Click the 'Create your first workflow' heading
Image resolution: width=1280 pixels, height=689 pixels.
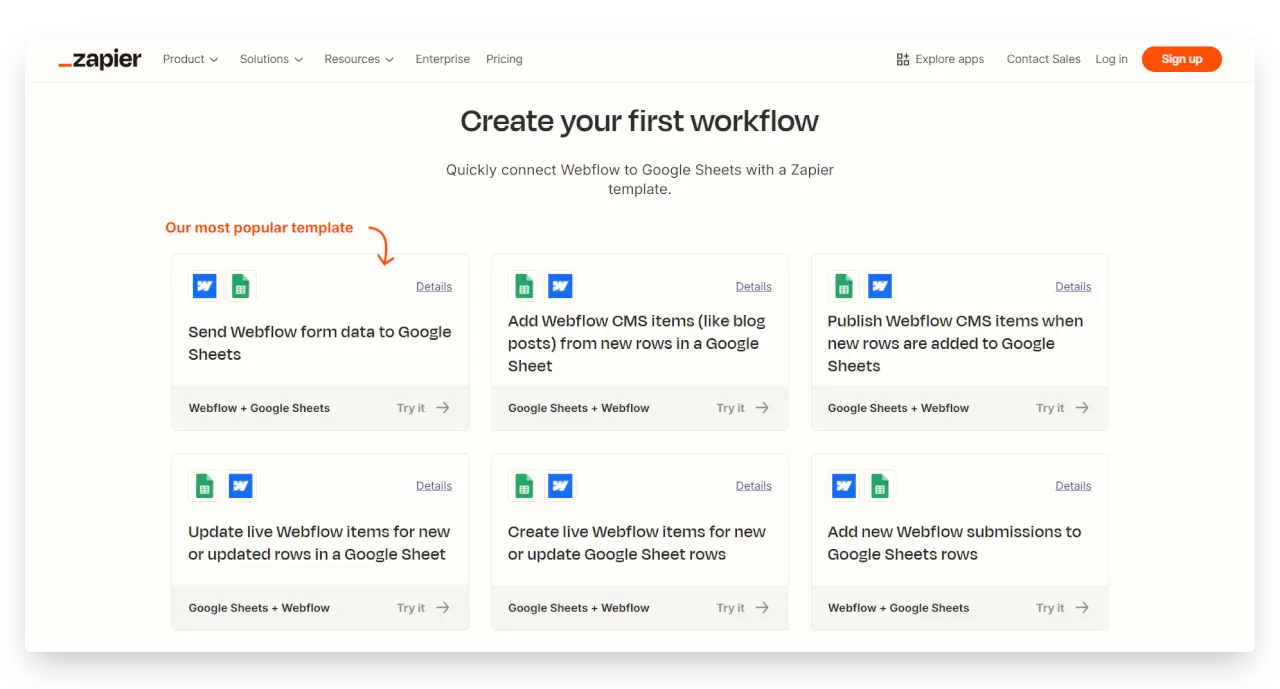[x=639, y=121]
